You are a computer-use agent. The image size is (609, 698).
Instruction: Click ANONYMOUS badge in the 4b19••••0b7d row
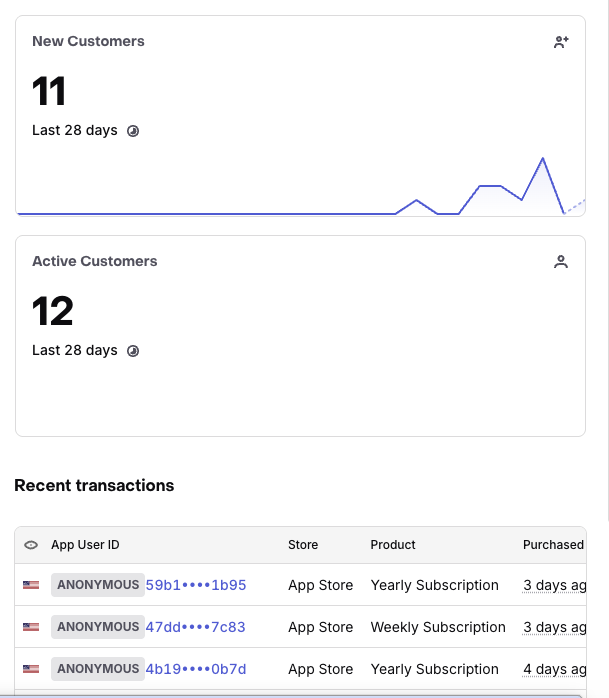coord(98,669)
